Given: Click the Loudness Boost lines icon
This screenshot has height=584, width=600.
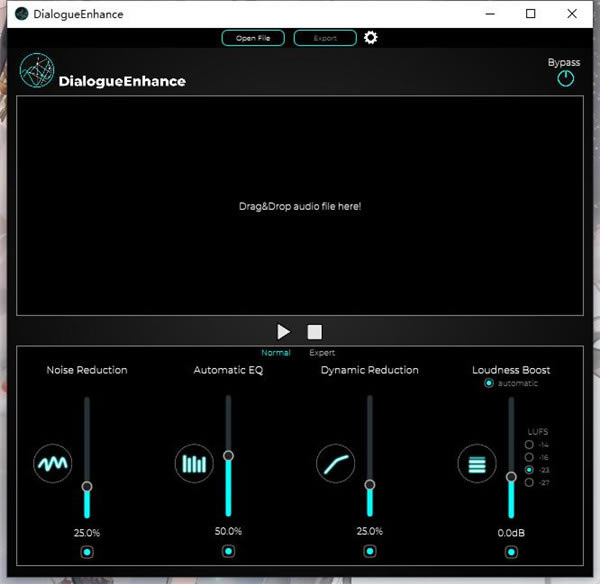Looking at the screenshot, I should click(477, 464).
